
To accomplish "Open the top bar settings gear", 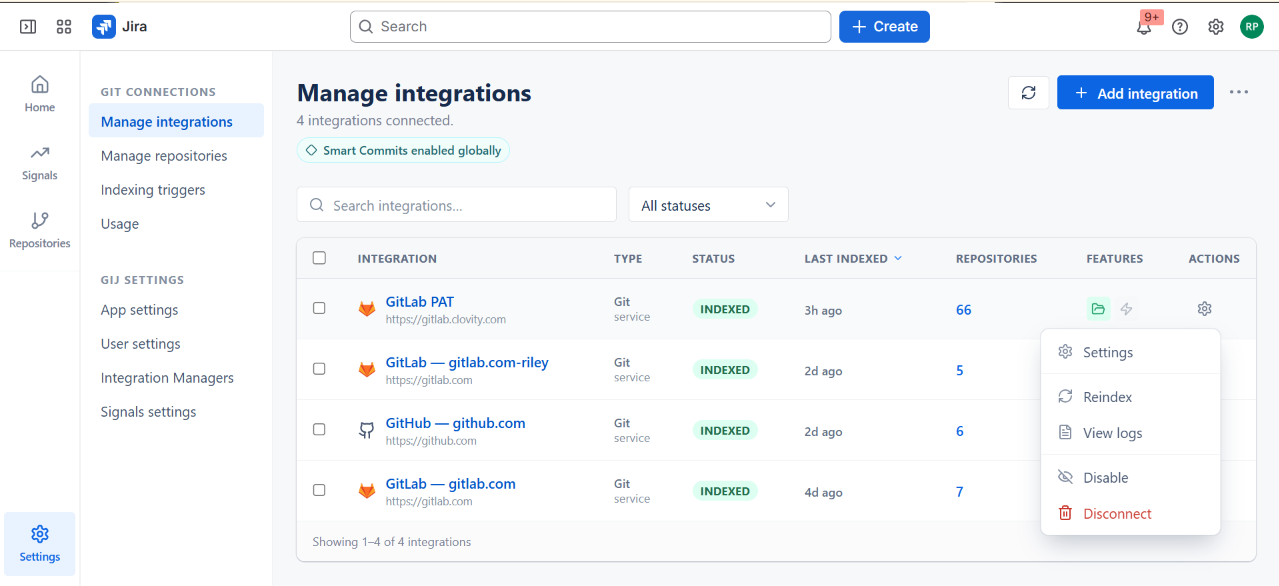I will [x=1216, y=27].
